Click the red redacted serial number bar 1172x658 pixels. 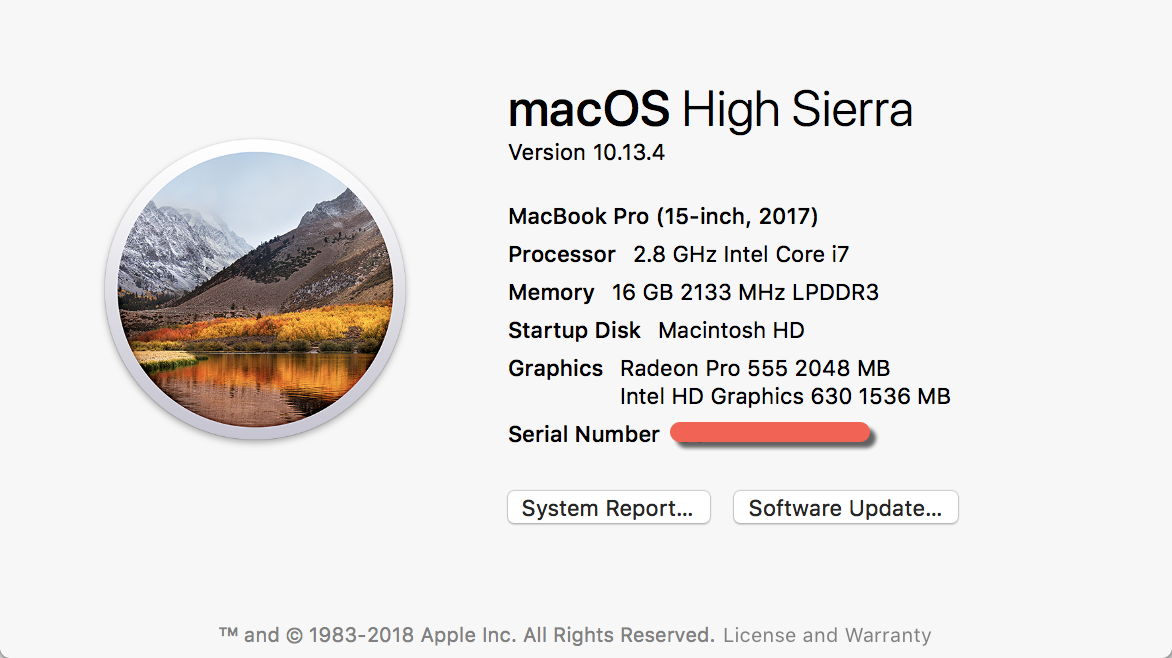(x=771, y=433)
